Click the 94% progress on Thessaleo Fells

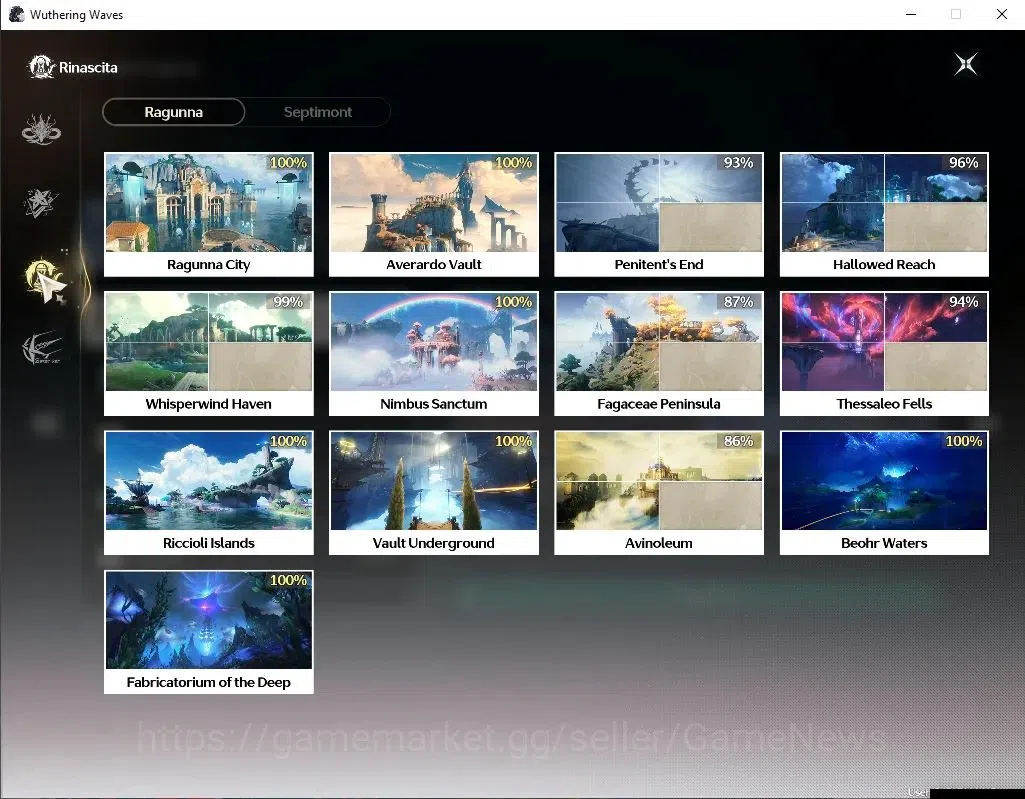964,301
